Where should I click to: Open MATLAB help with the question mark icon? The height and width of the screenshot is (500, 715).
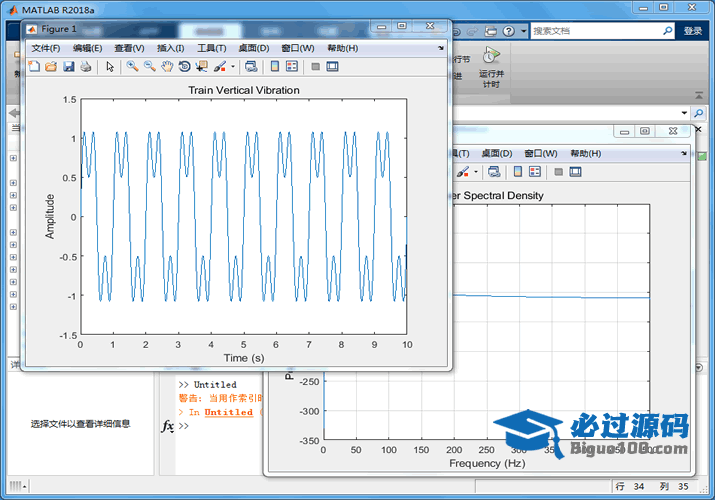(509, 31)
